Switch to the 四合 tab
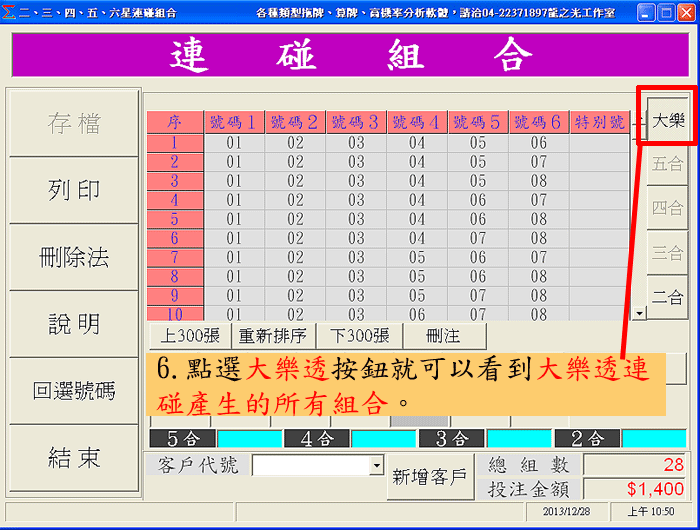Viewport: 700px width, 530px height. click(x=667, y=208)
